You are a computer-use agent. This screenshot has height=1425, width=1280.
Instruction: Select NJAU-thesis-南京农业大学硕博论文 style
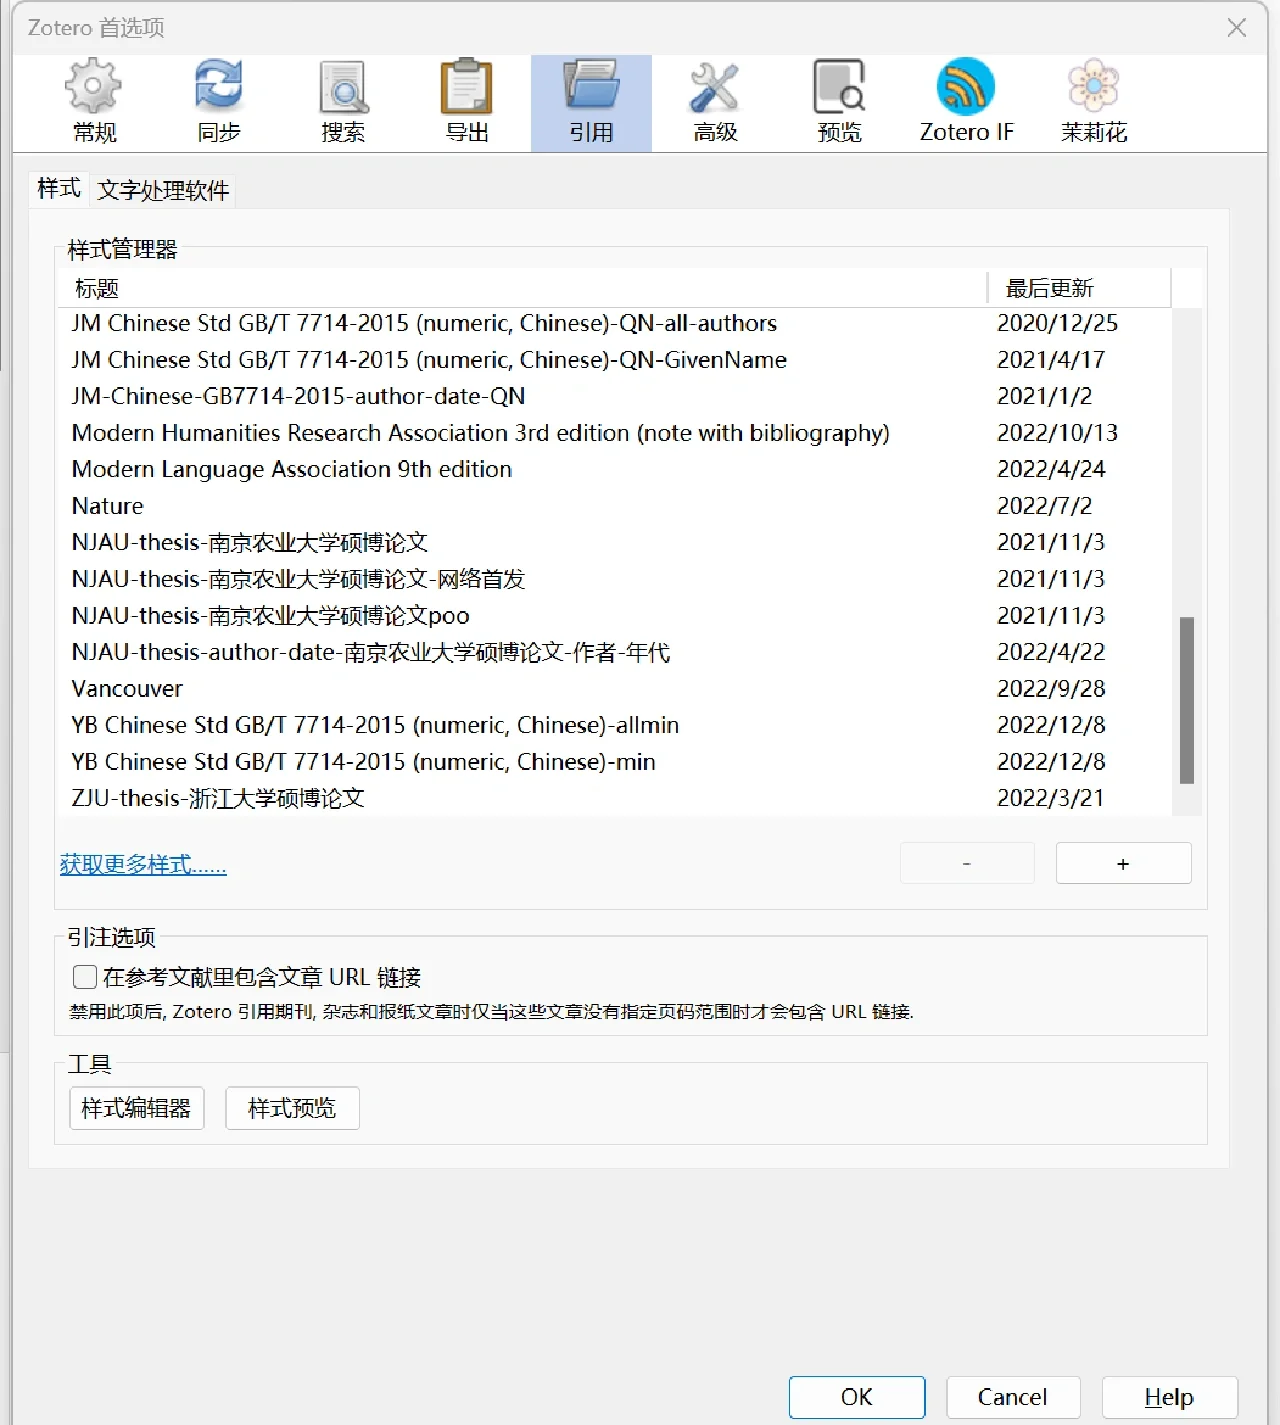pos(614,542)
